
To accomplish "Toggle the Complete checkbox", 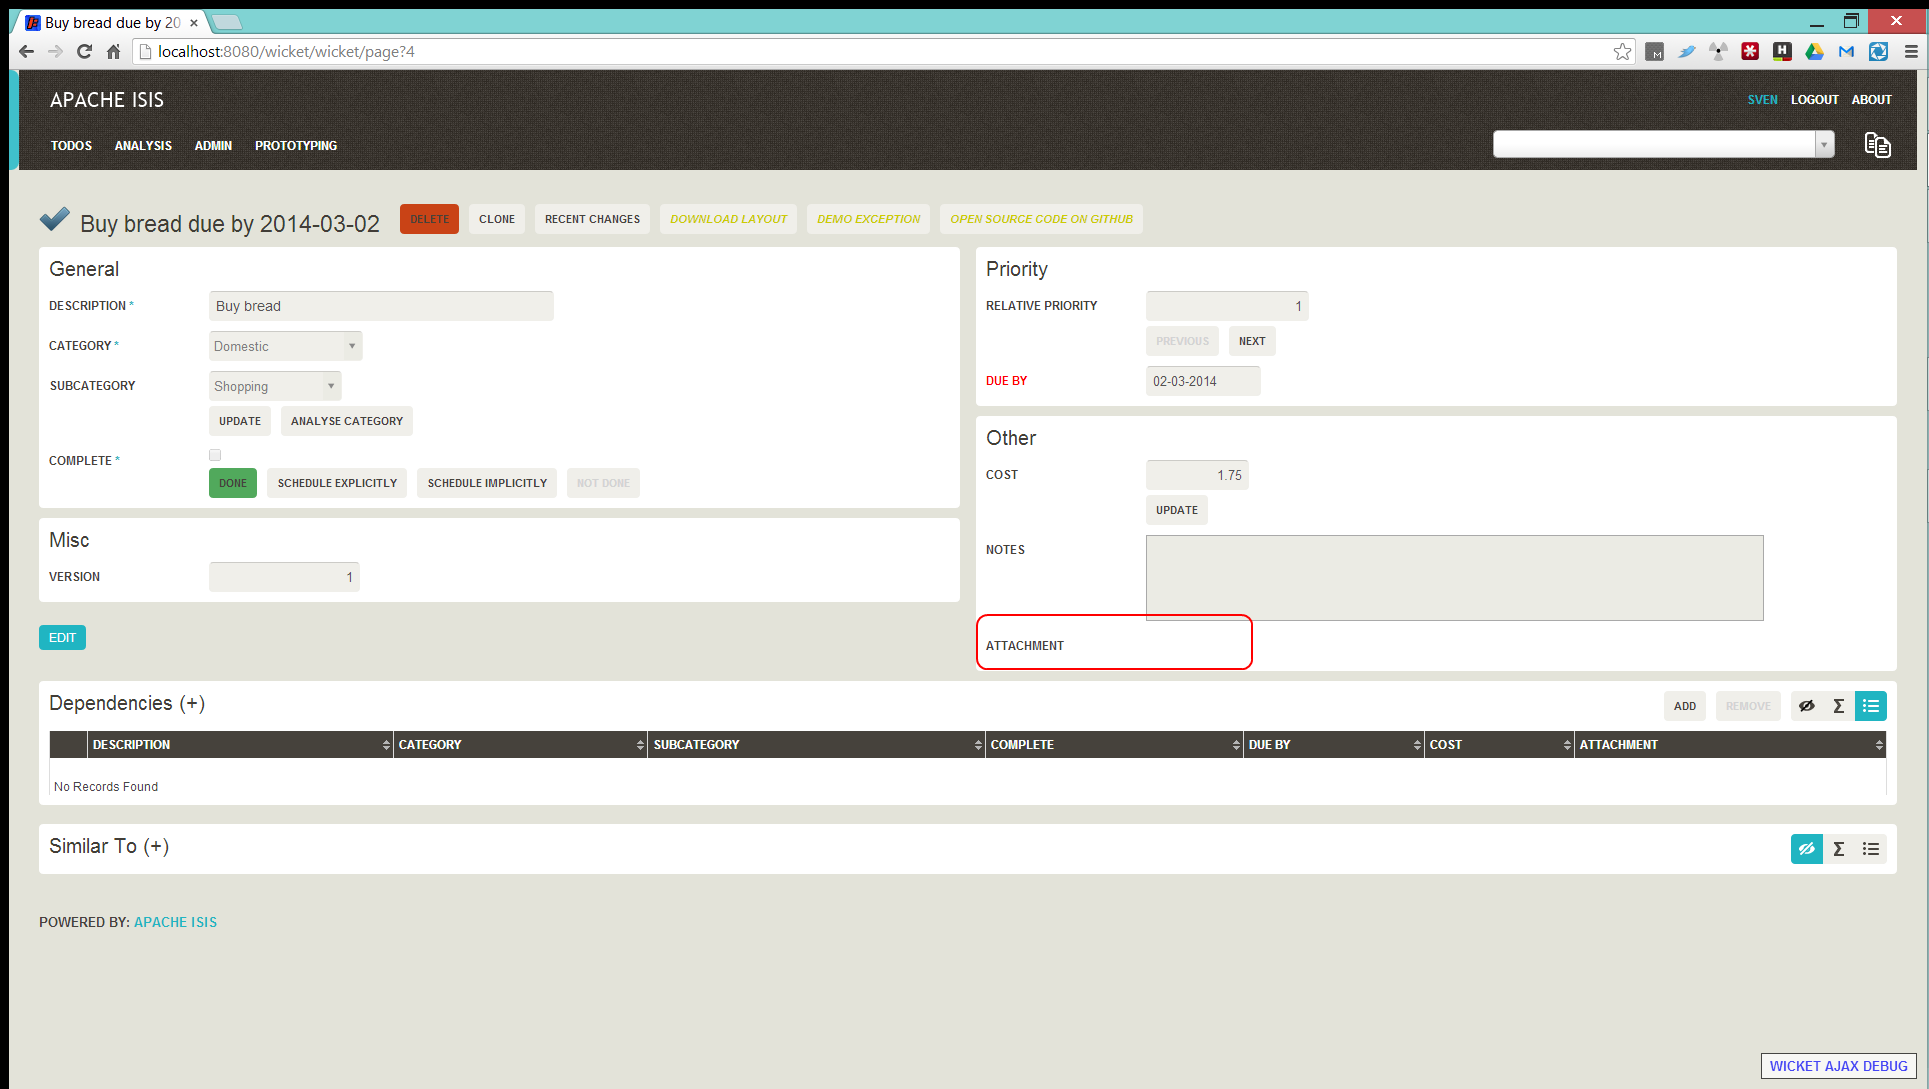I will coord(215,455).
